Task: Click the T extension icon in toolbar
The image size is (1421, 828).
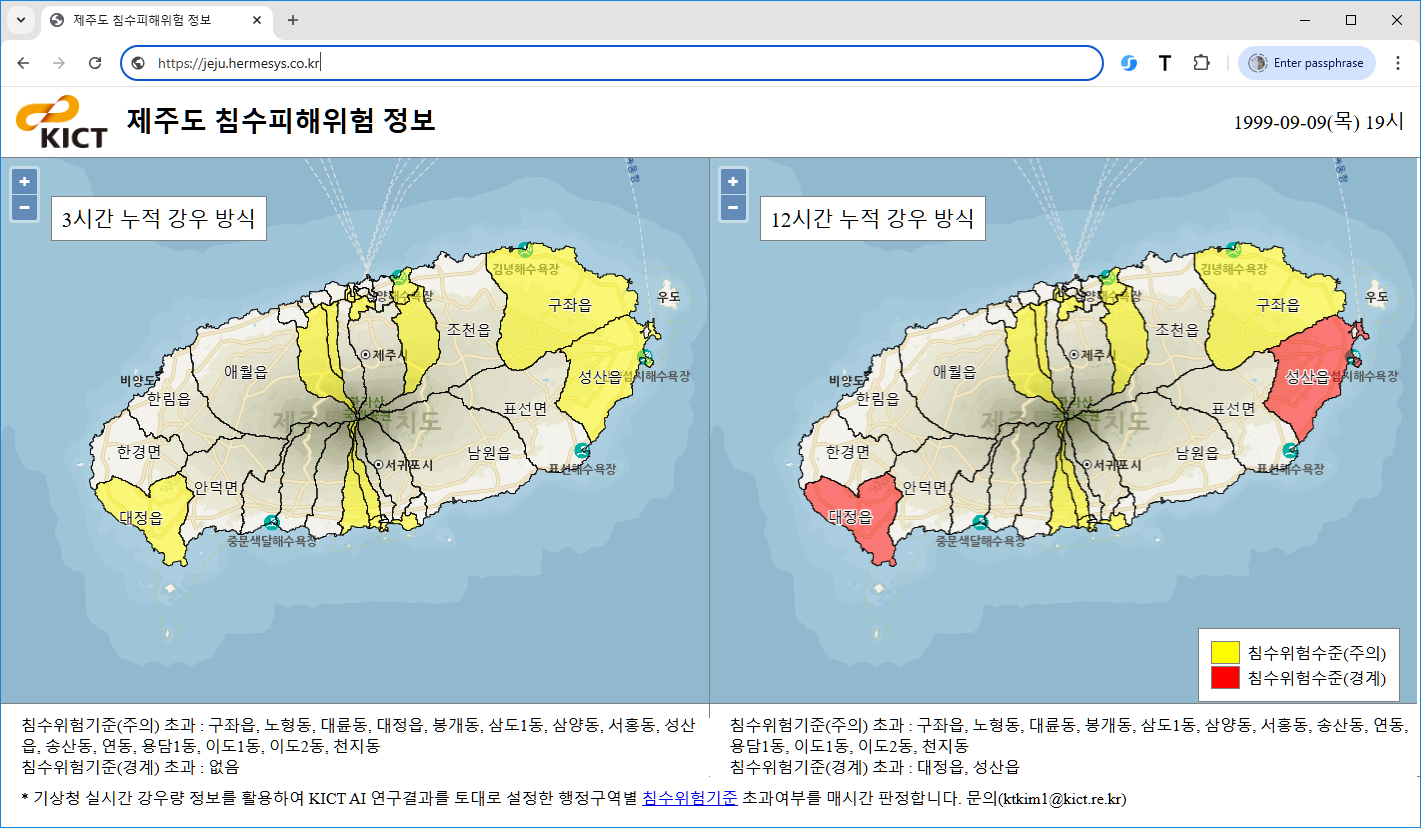Action: pyautogui.click(x=1165, y=63)
